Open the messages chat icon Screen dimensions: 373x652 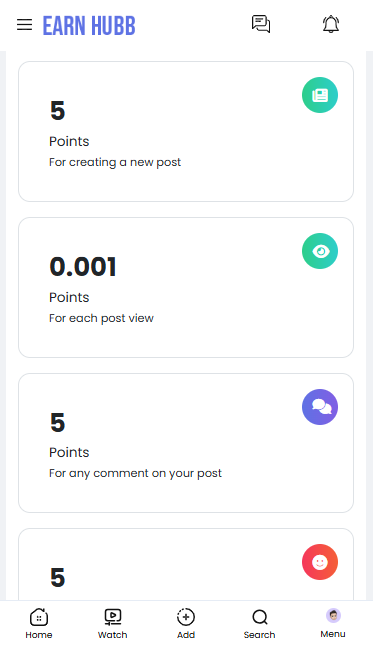click(261, 24)
